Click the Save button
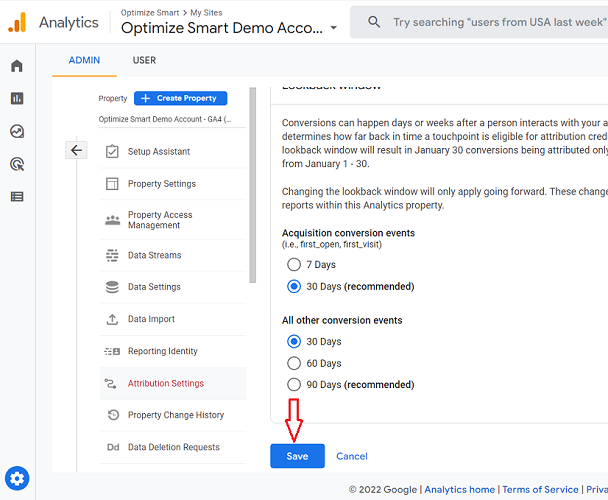608x500 pixels. tap(297, 456)
